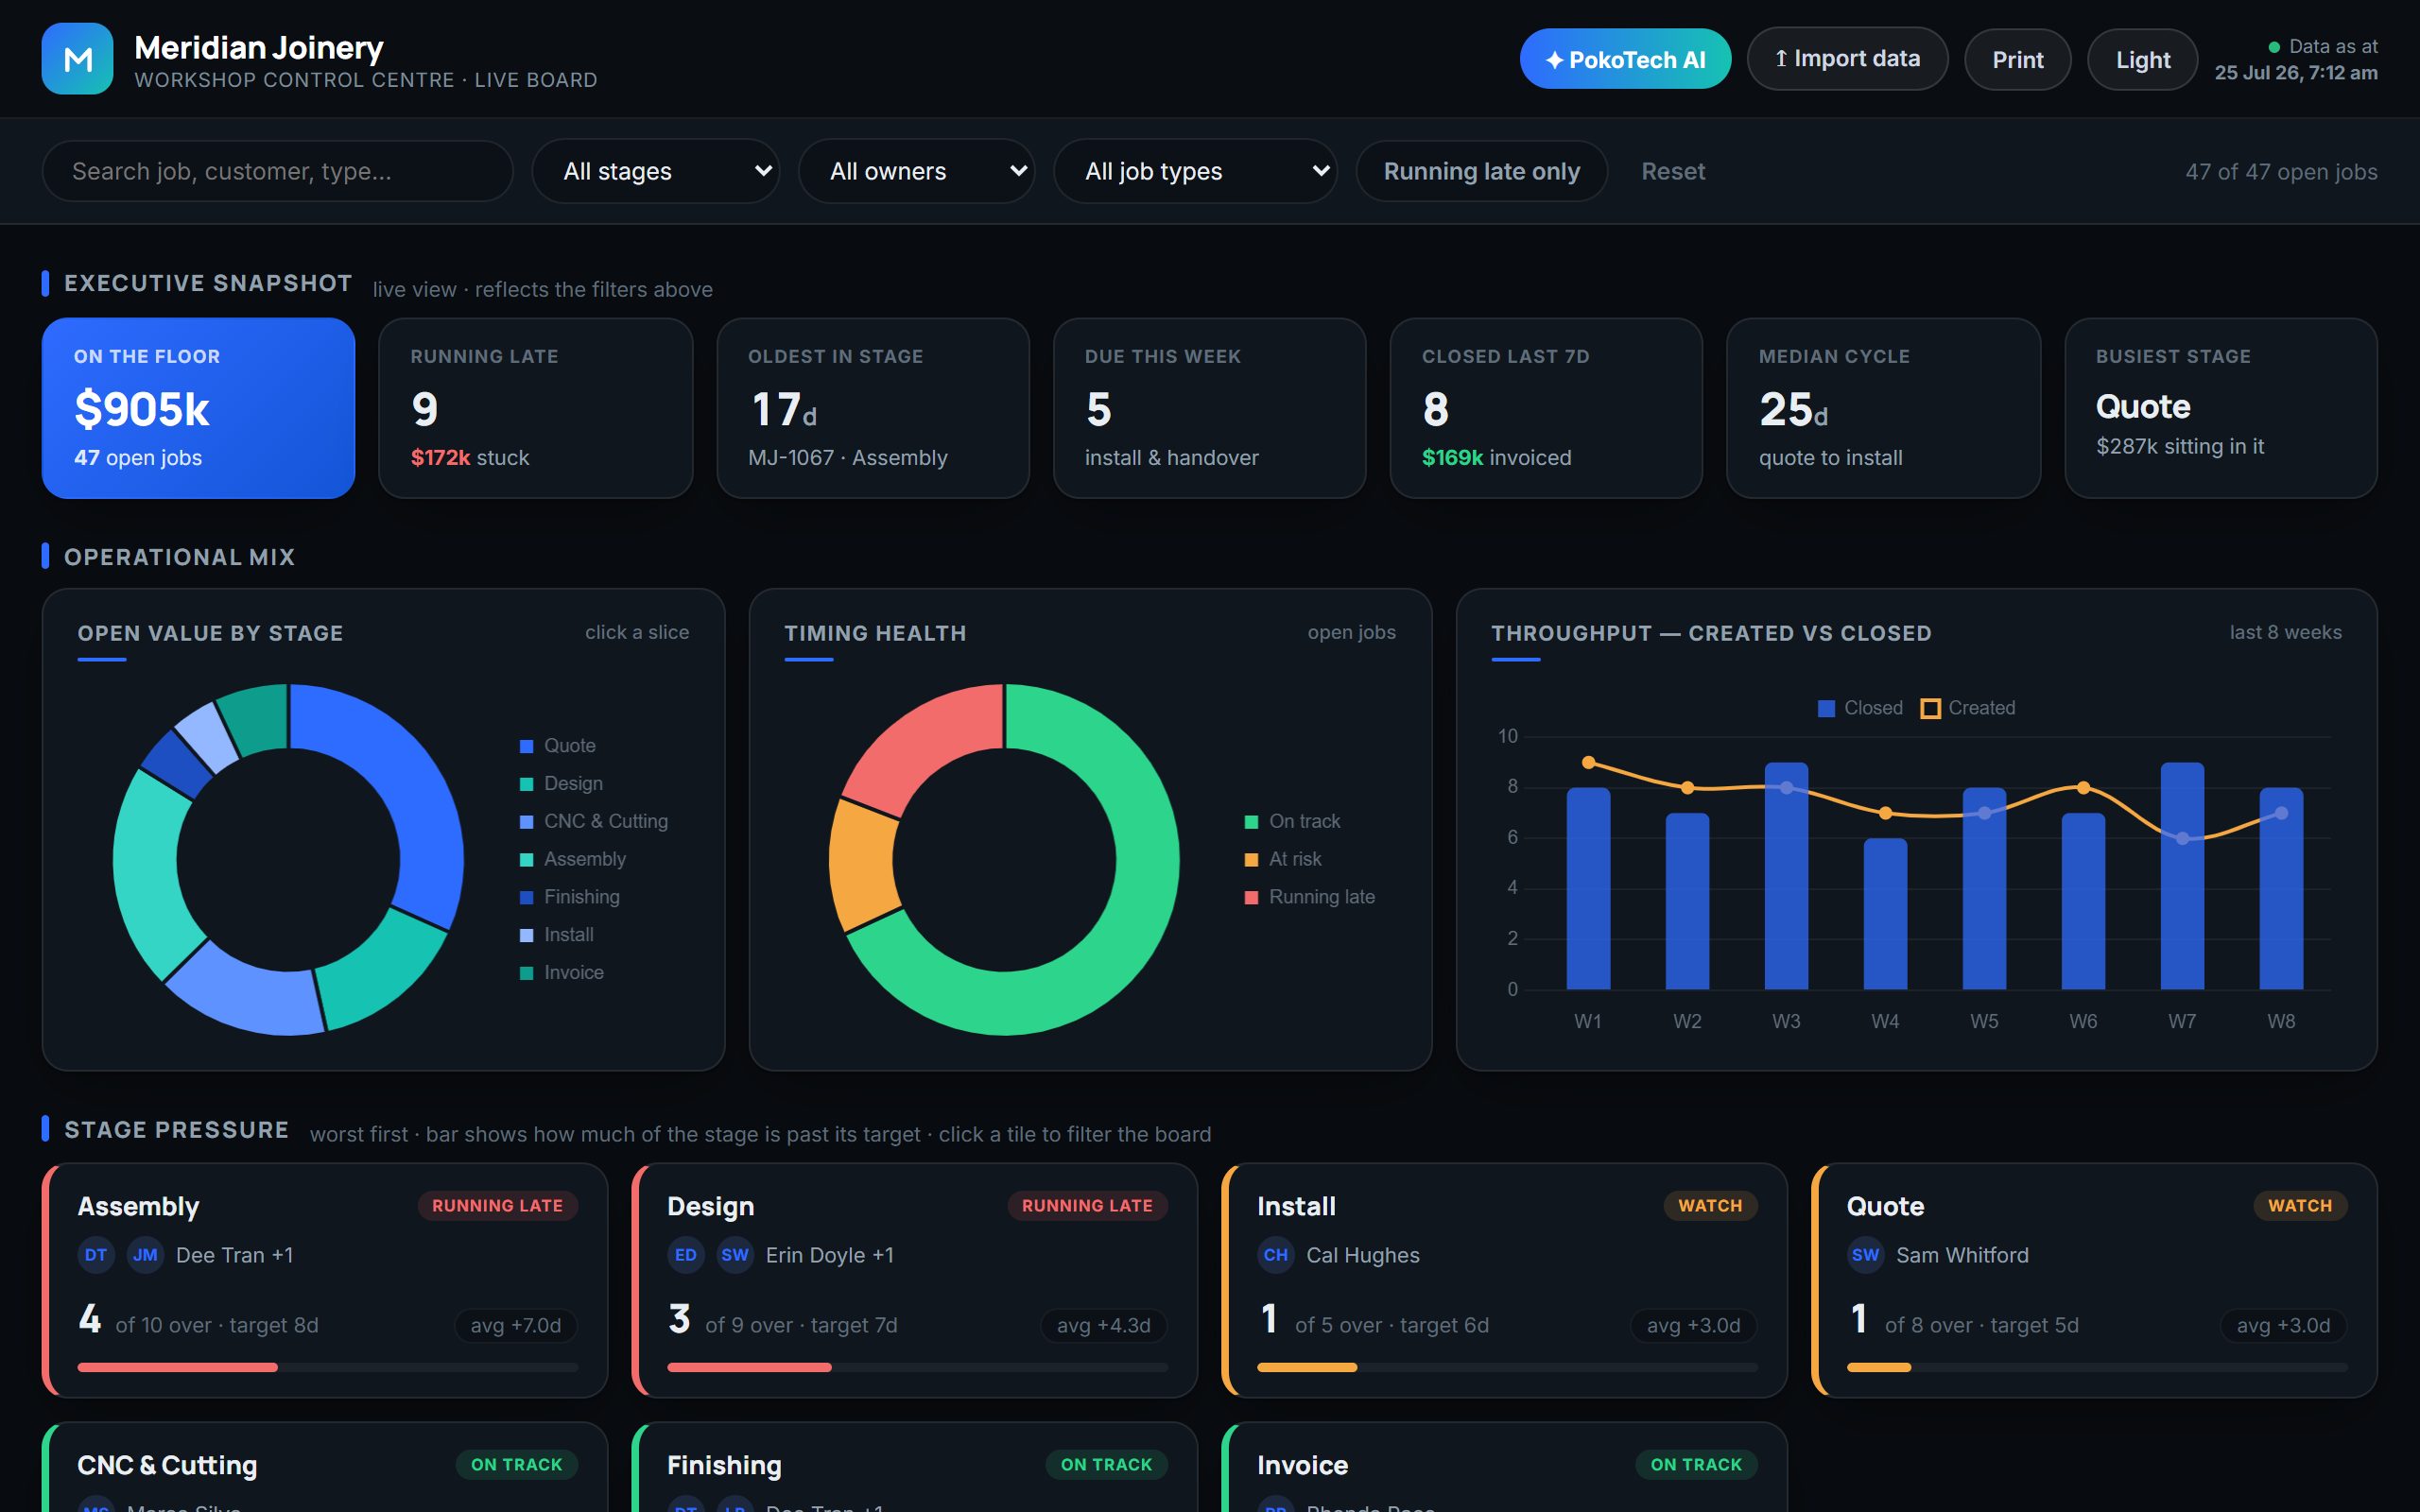Click Import data button

click(x=1847, y=59)
